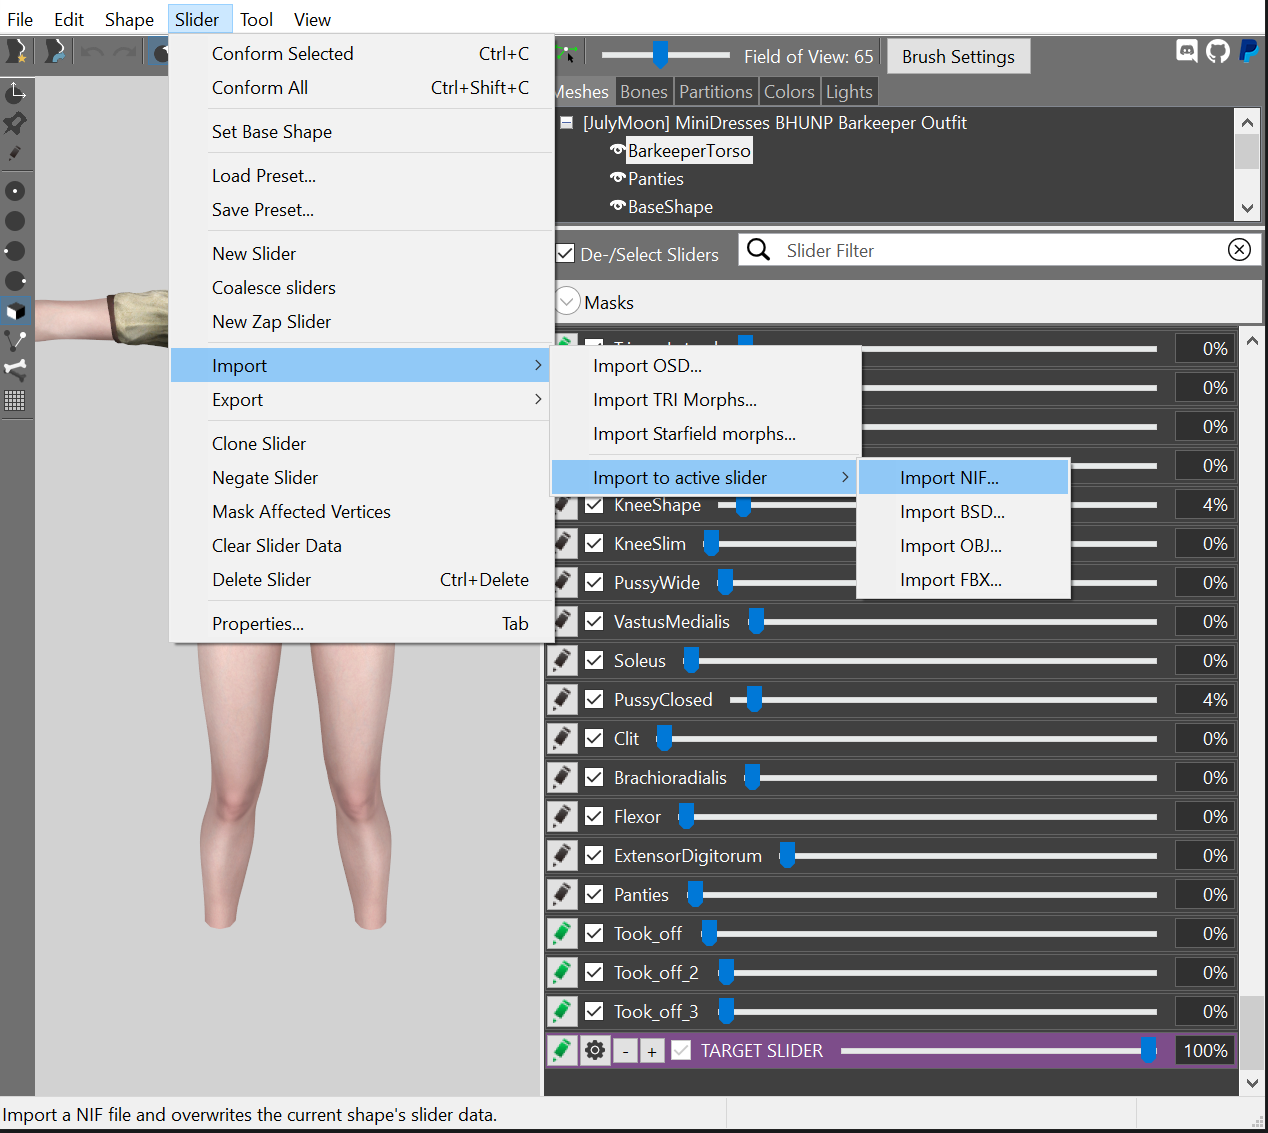Viewport: 1268px width, 1133px height.
Task: Open the Brush Settings button
Action: 958,56
